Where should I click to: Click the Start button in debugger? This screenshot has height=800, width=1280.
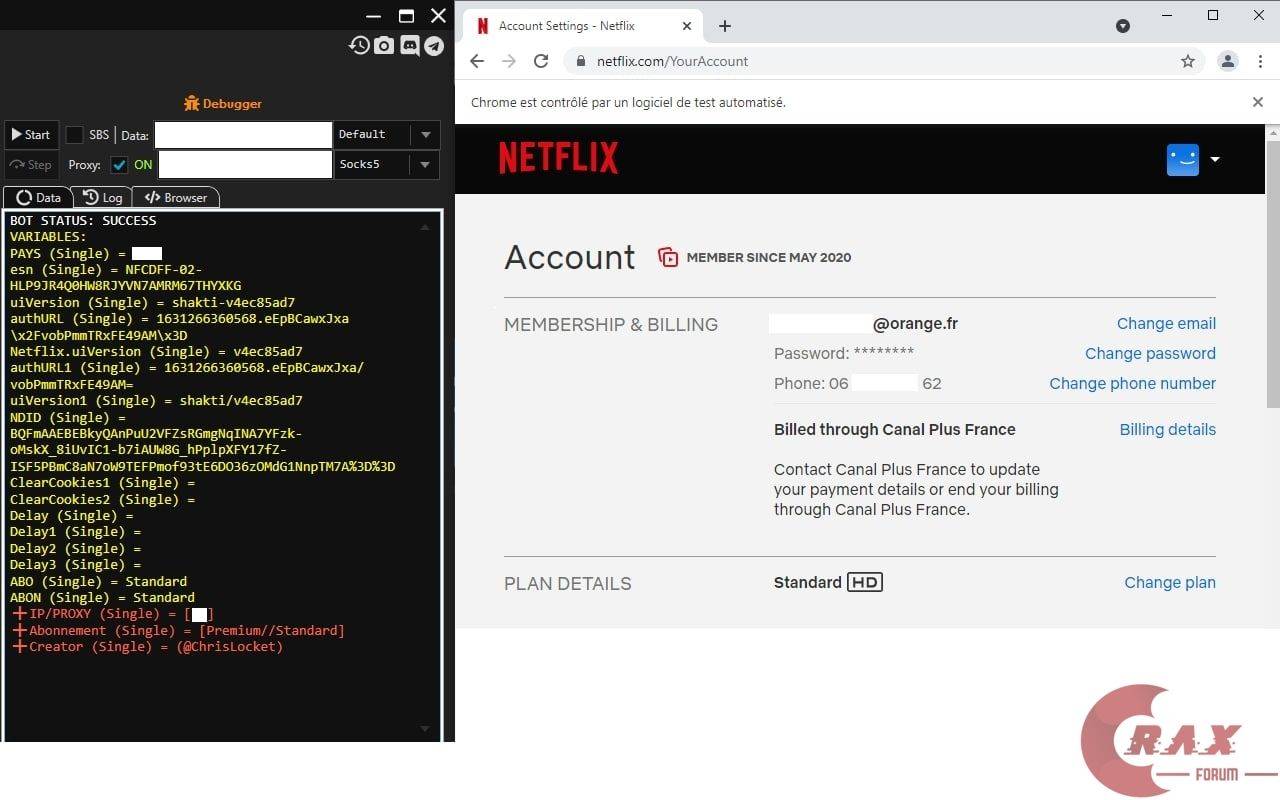pyautogui.click(x=30, y=135)
